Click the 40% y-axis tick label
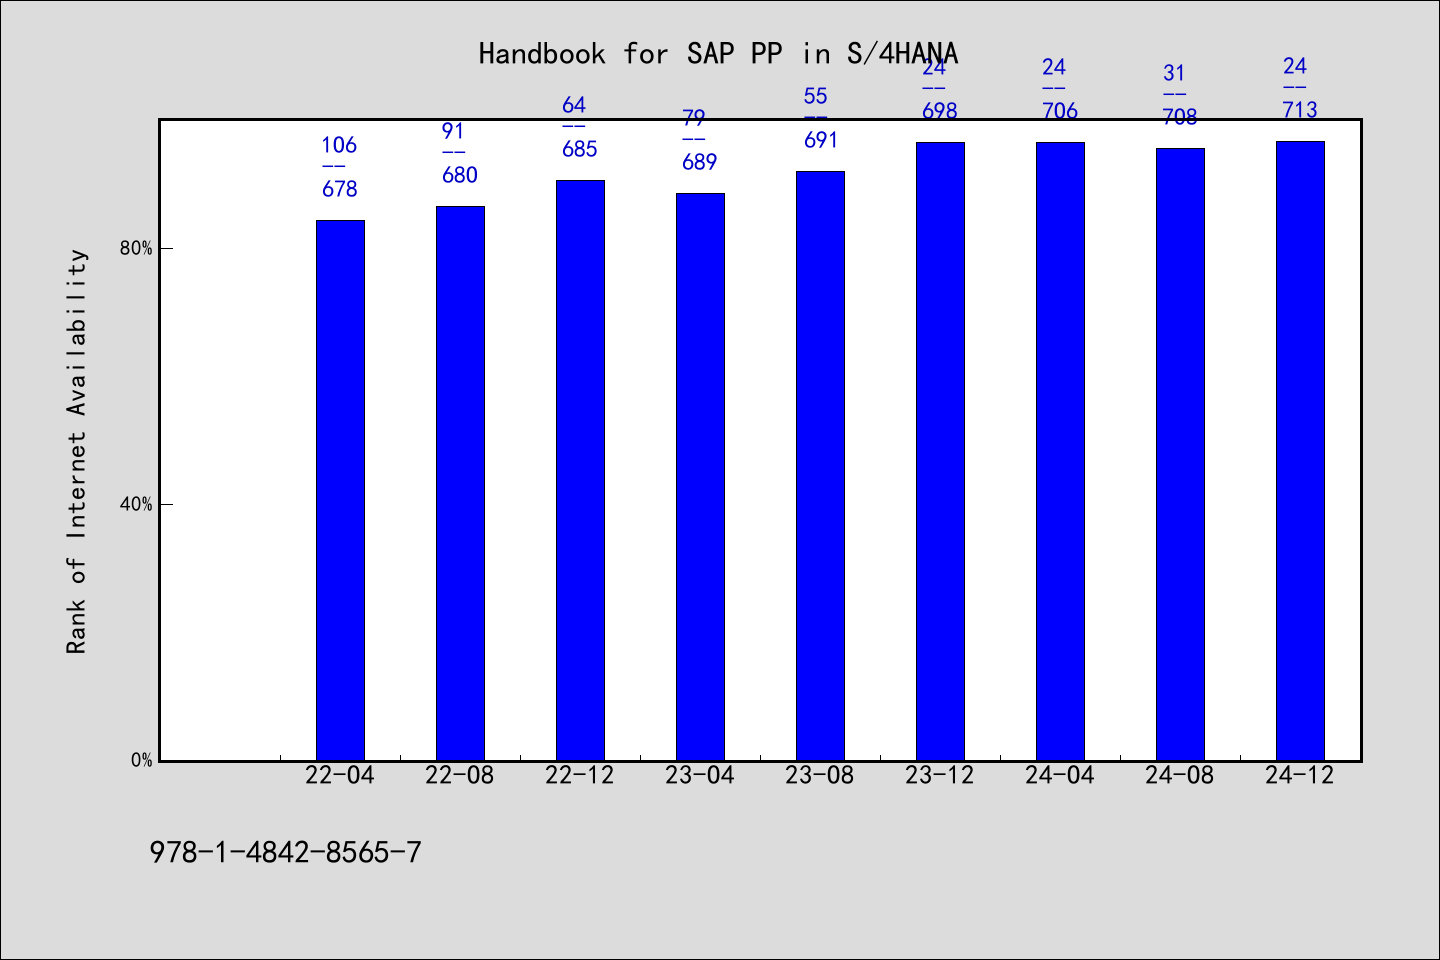This screenshot has height=960, width=1440. point(136,504)
